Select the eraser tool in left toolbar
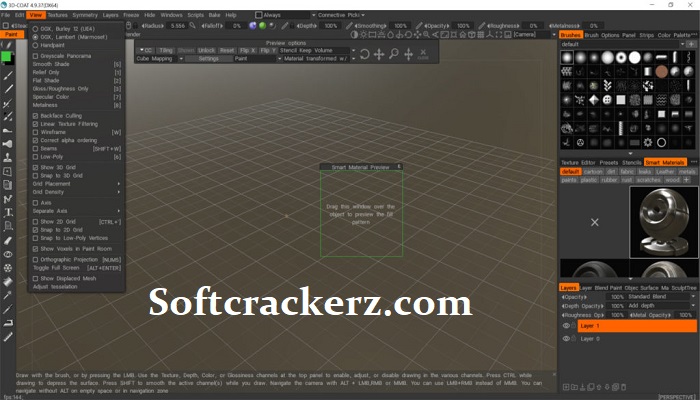The height and width of the screenshot is (400, 700). (8, 241)
